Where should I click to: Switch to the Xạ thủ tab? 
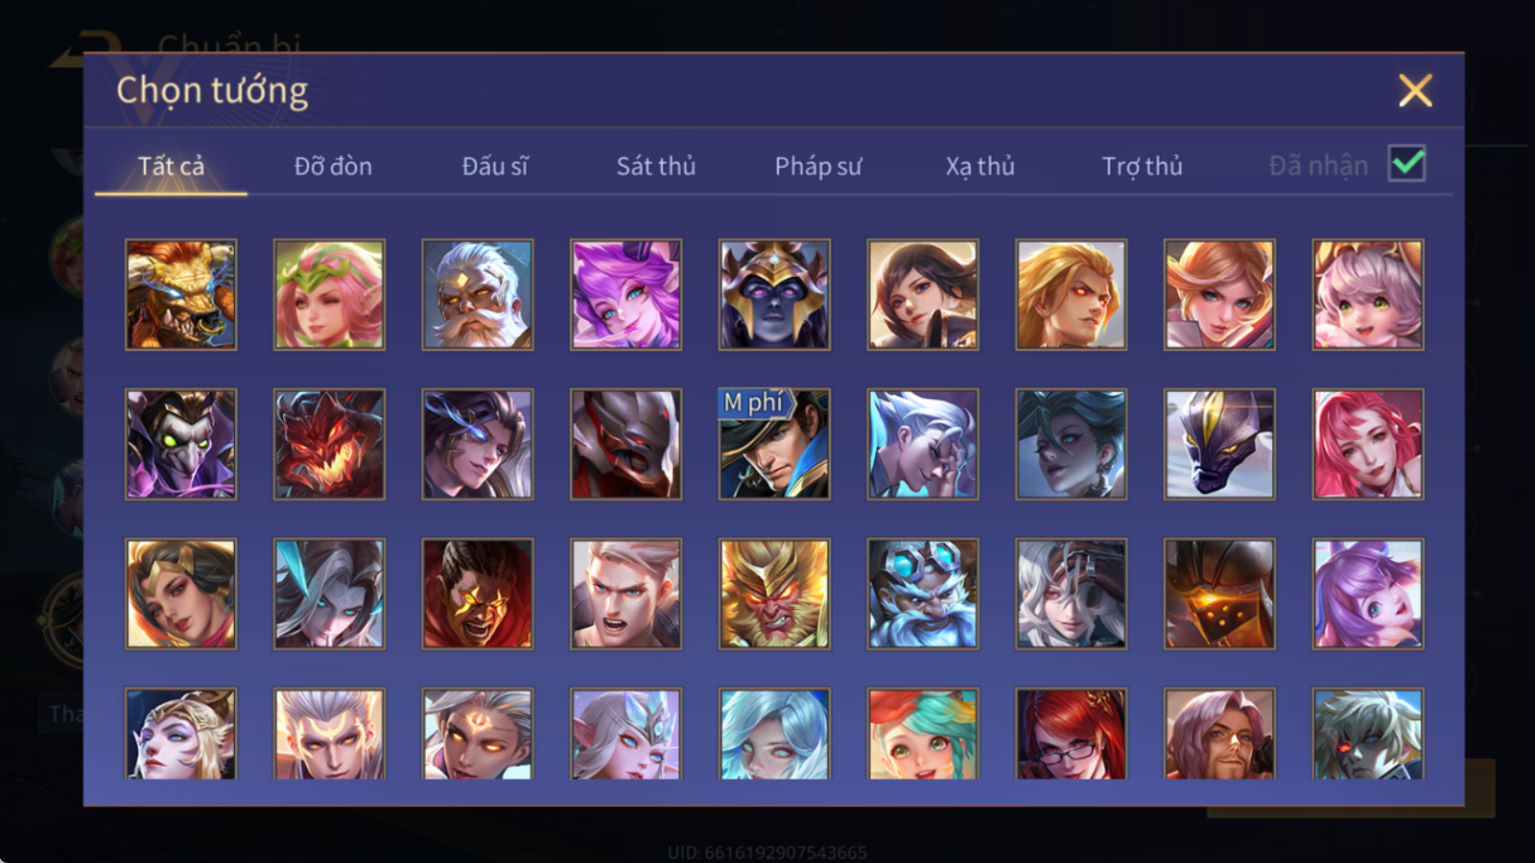[x=980, y=166]
